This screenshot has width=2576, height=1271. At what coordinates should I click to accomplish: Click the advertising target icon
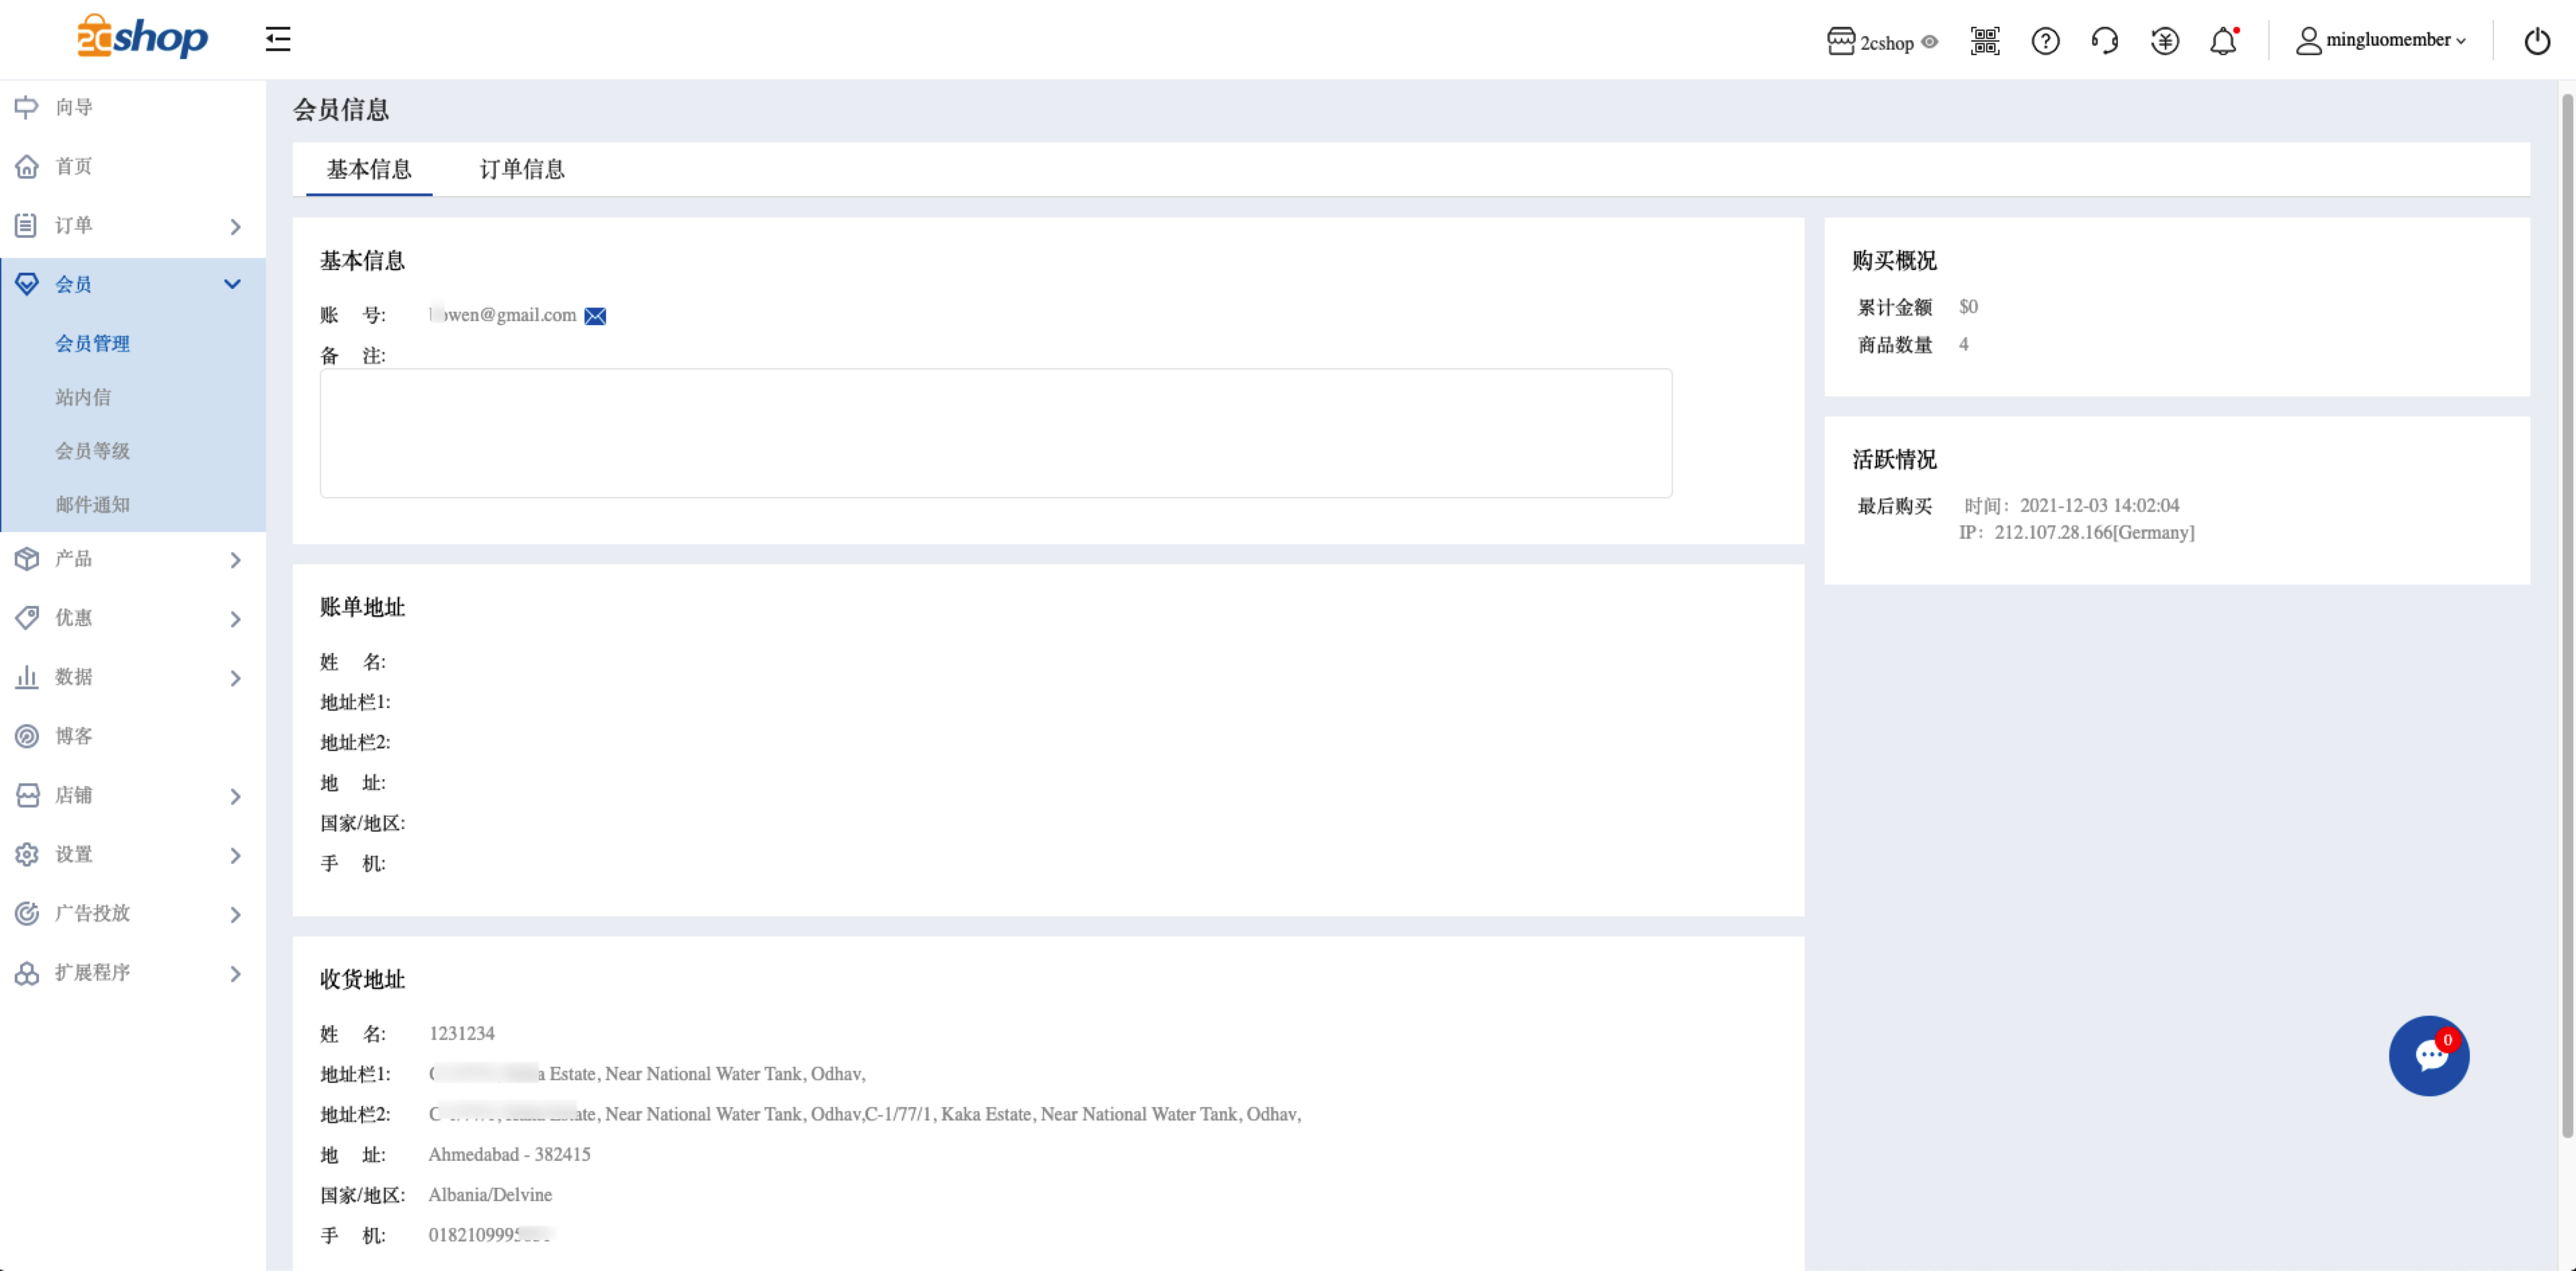[x=27, y=913]
